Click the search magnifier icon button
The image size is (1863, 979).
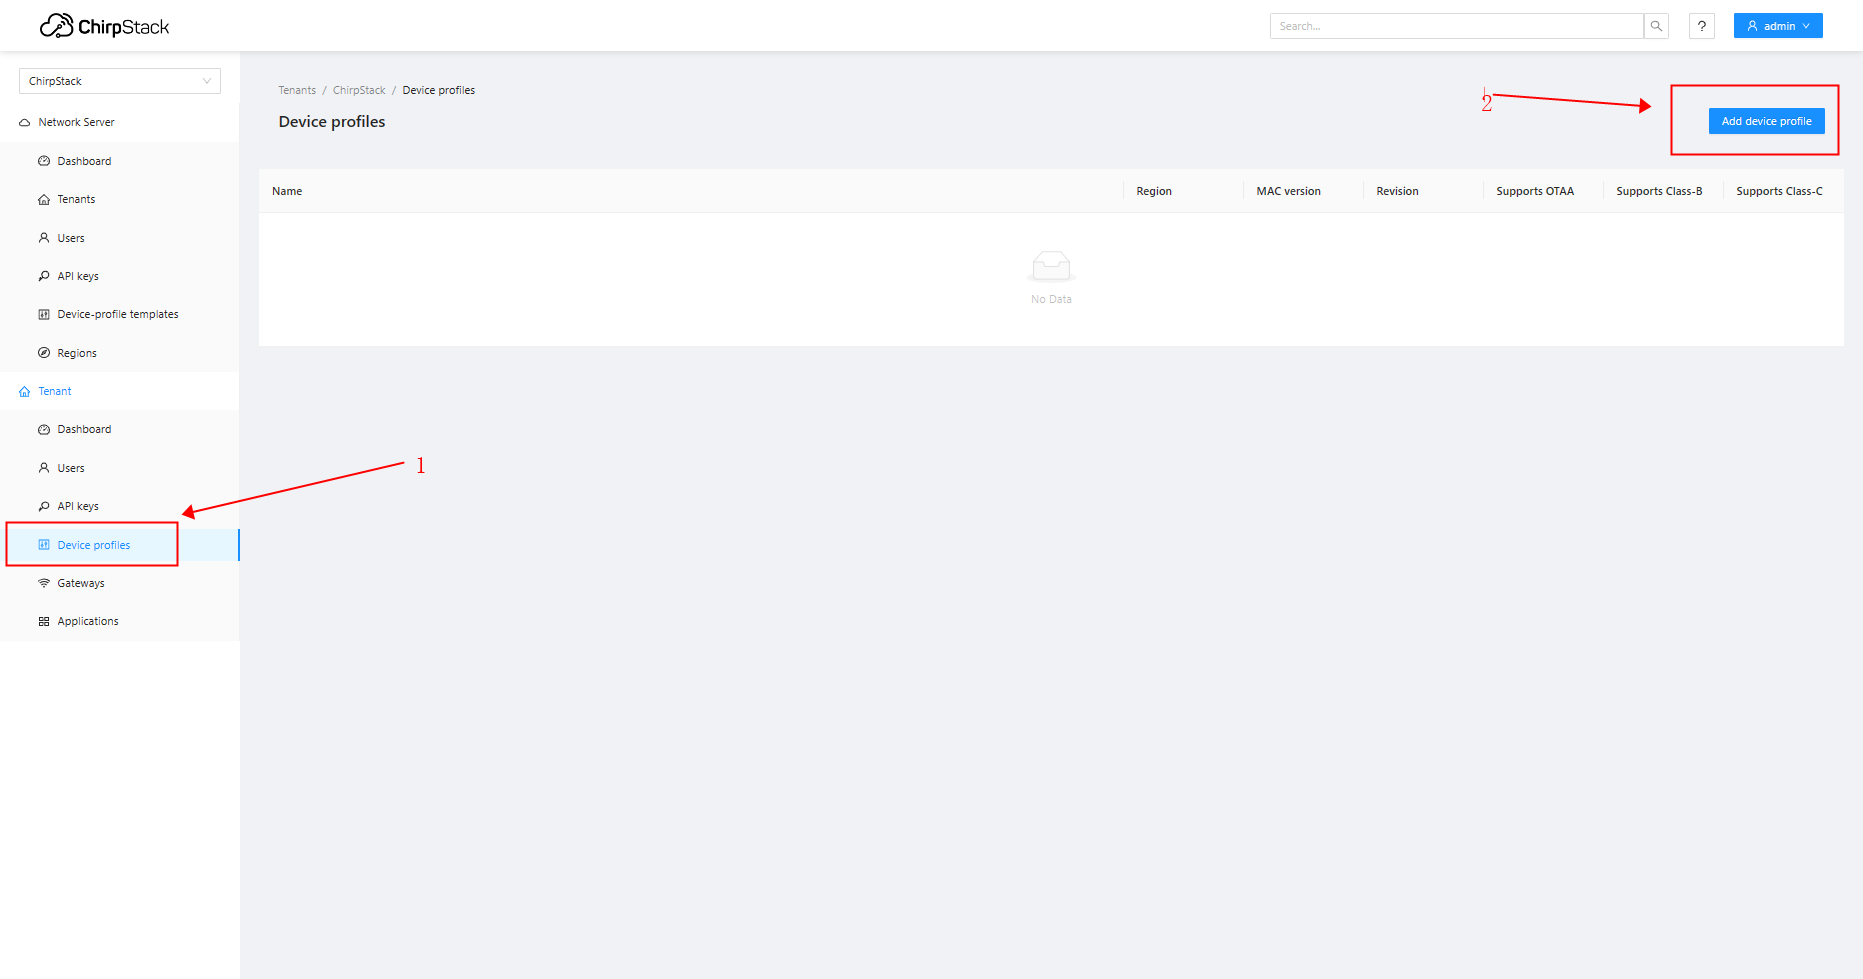pyautogui.click(x=1656, y=26)
